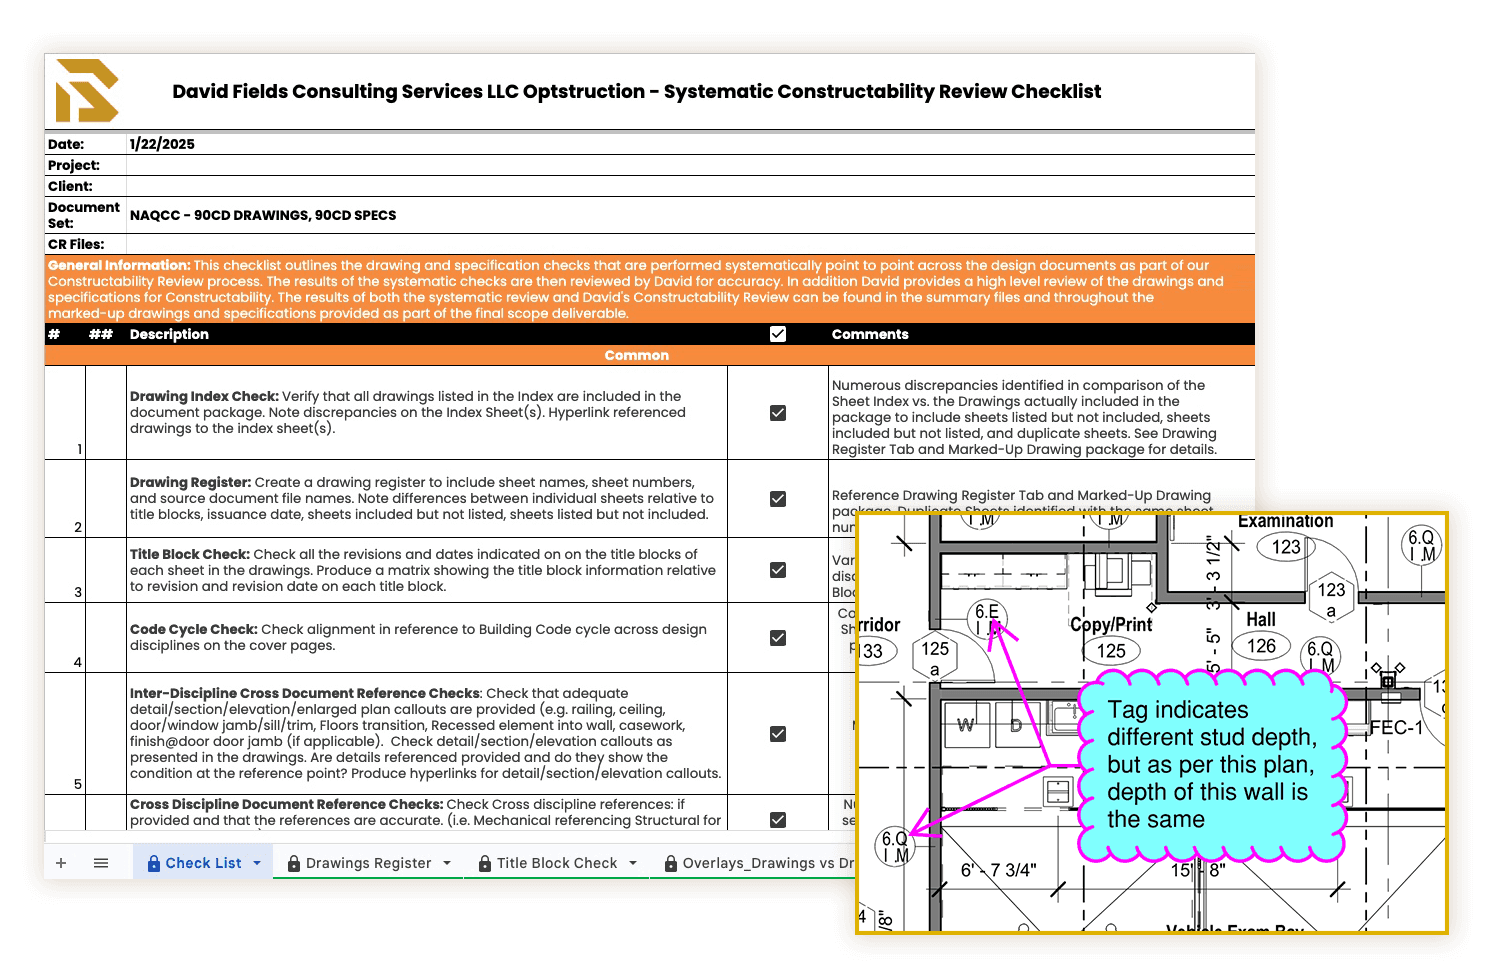
Task: Click lock icon on Title Block Check tab
Action: (x=485, y=863)
